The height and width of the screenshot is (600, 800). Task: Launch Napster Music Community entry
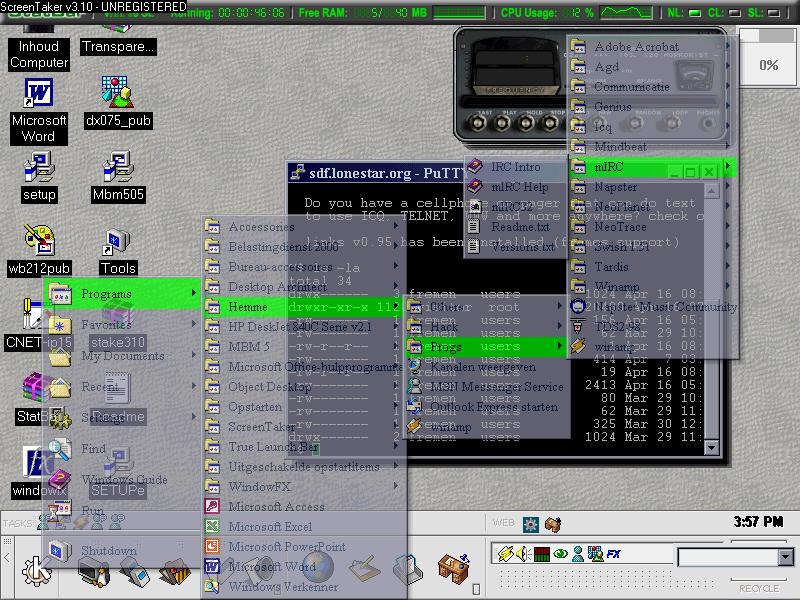[x=653, y=307]
